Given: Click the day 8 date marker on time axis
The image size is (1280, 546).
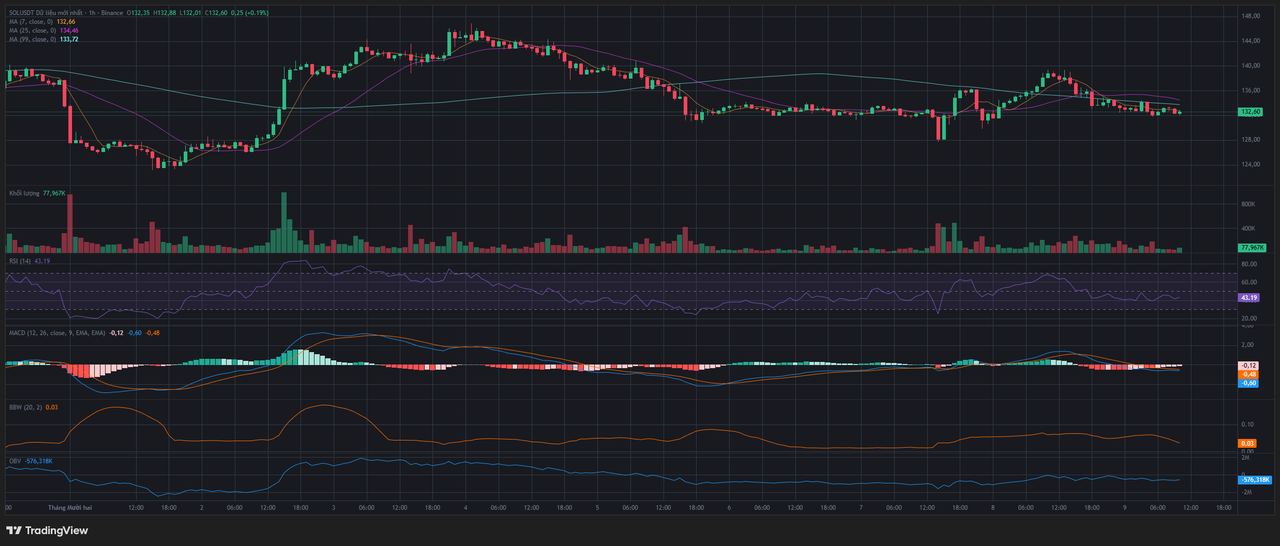Looking at the screenshot, I should point(992,507).
